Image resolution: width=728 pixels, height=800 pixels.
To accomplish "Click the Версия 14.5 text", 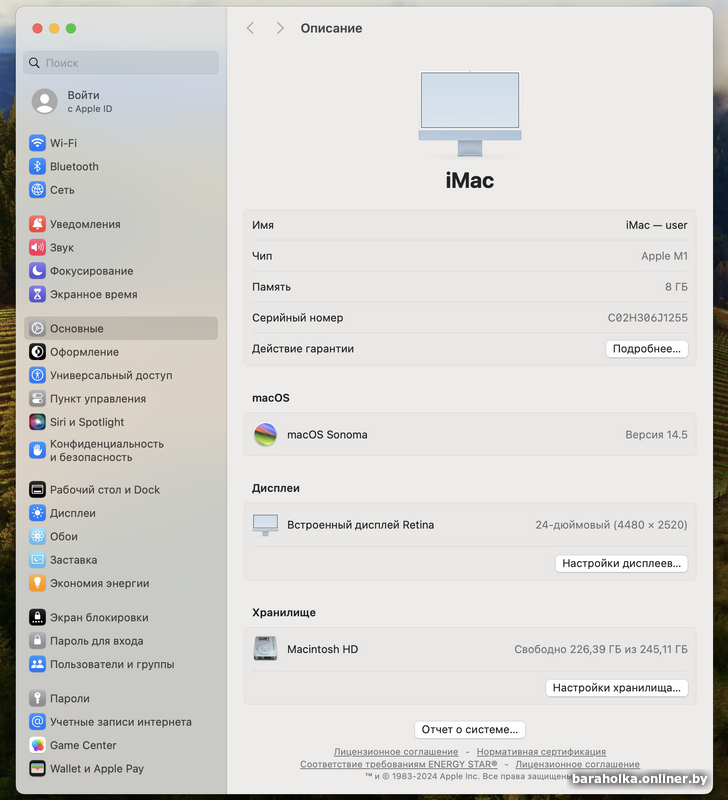I will [x=656, y=435].
